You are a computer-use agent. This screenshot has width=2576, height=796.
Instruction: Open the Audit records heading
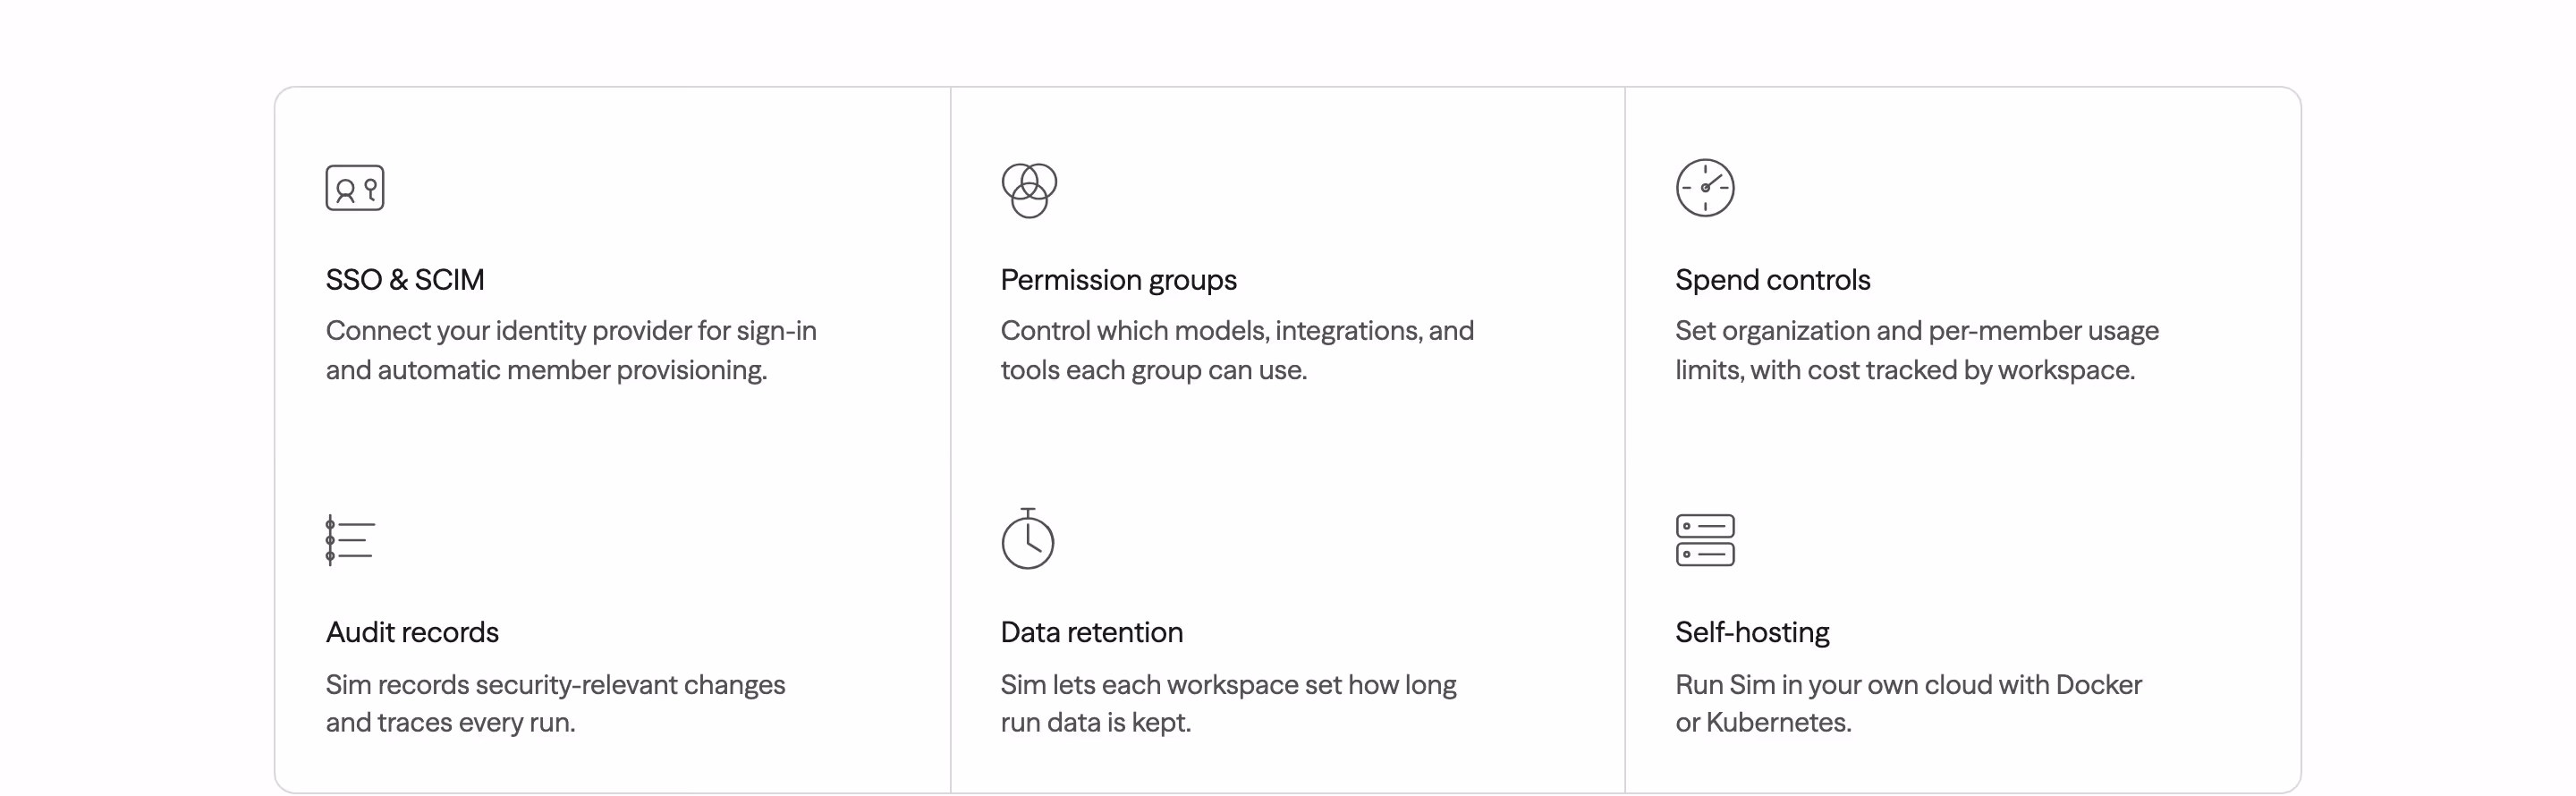point(412,632)
